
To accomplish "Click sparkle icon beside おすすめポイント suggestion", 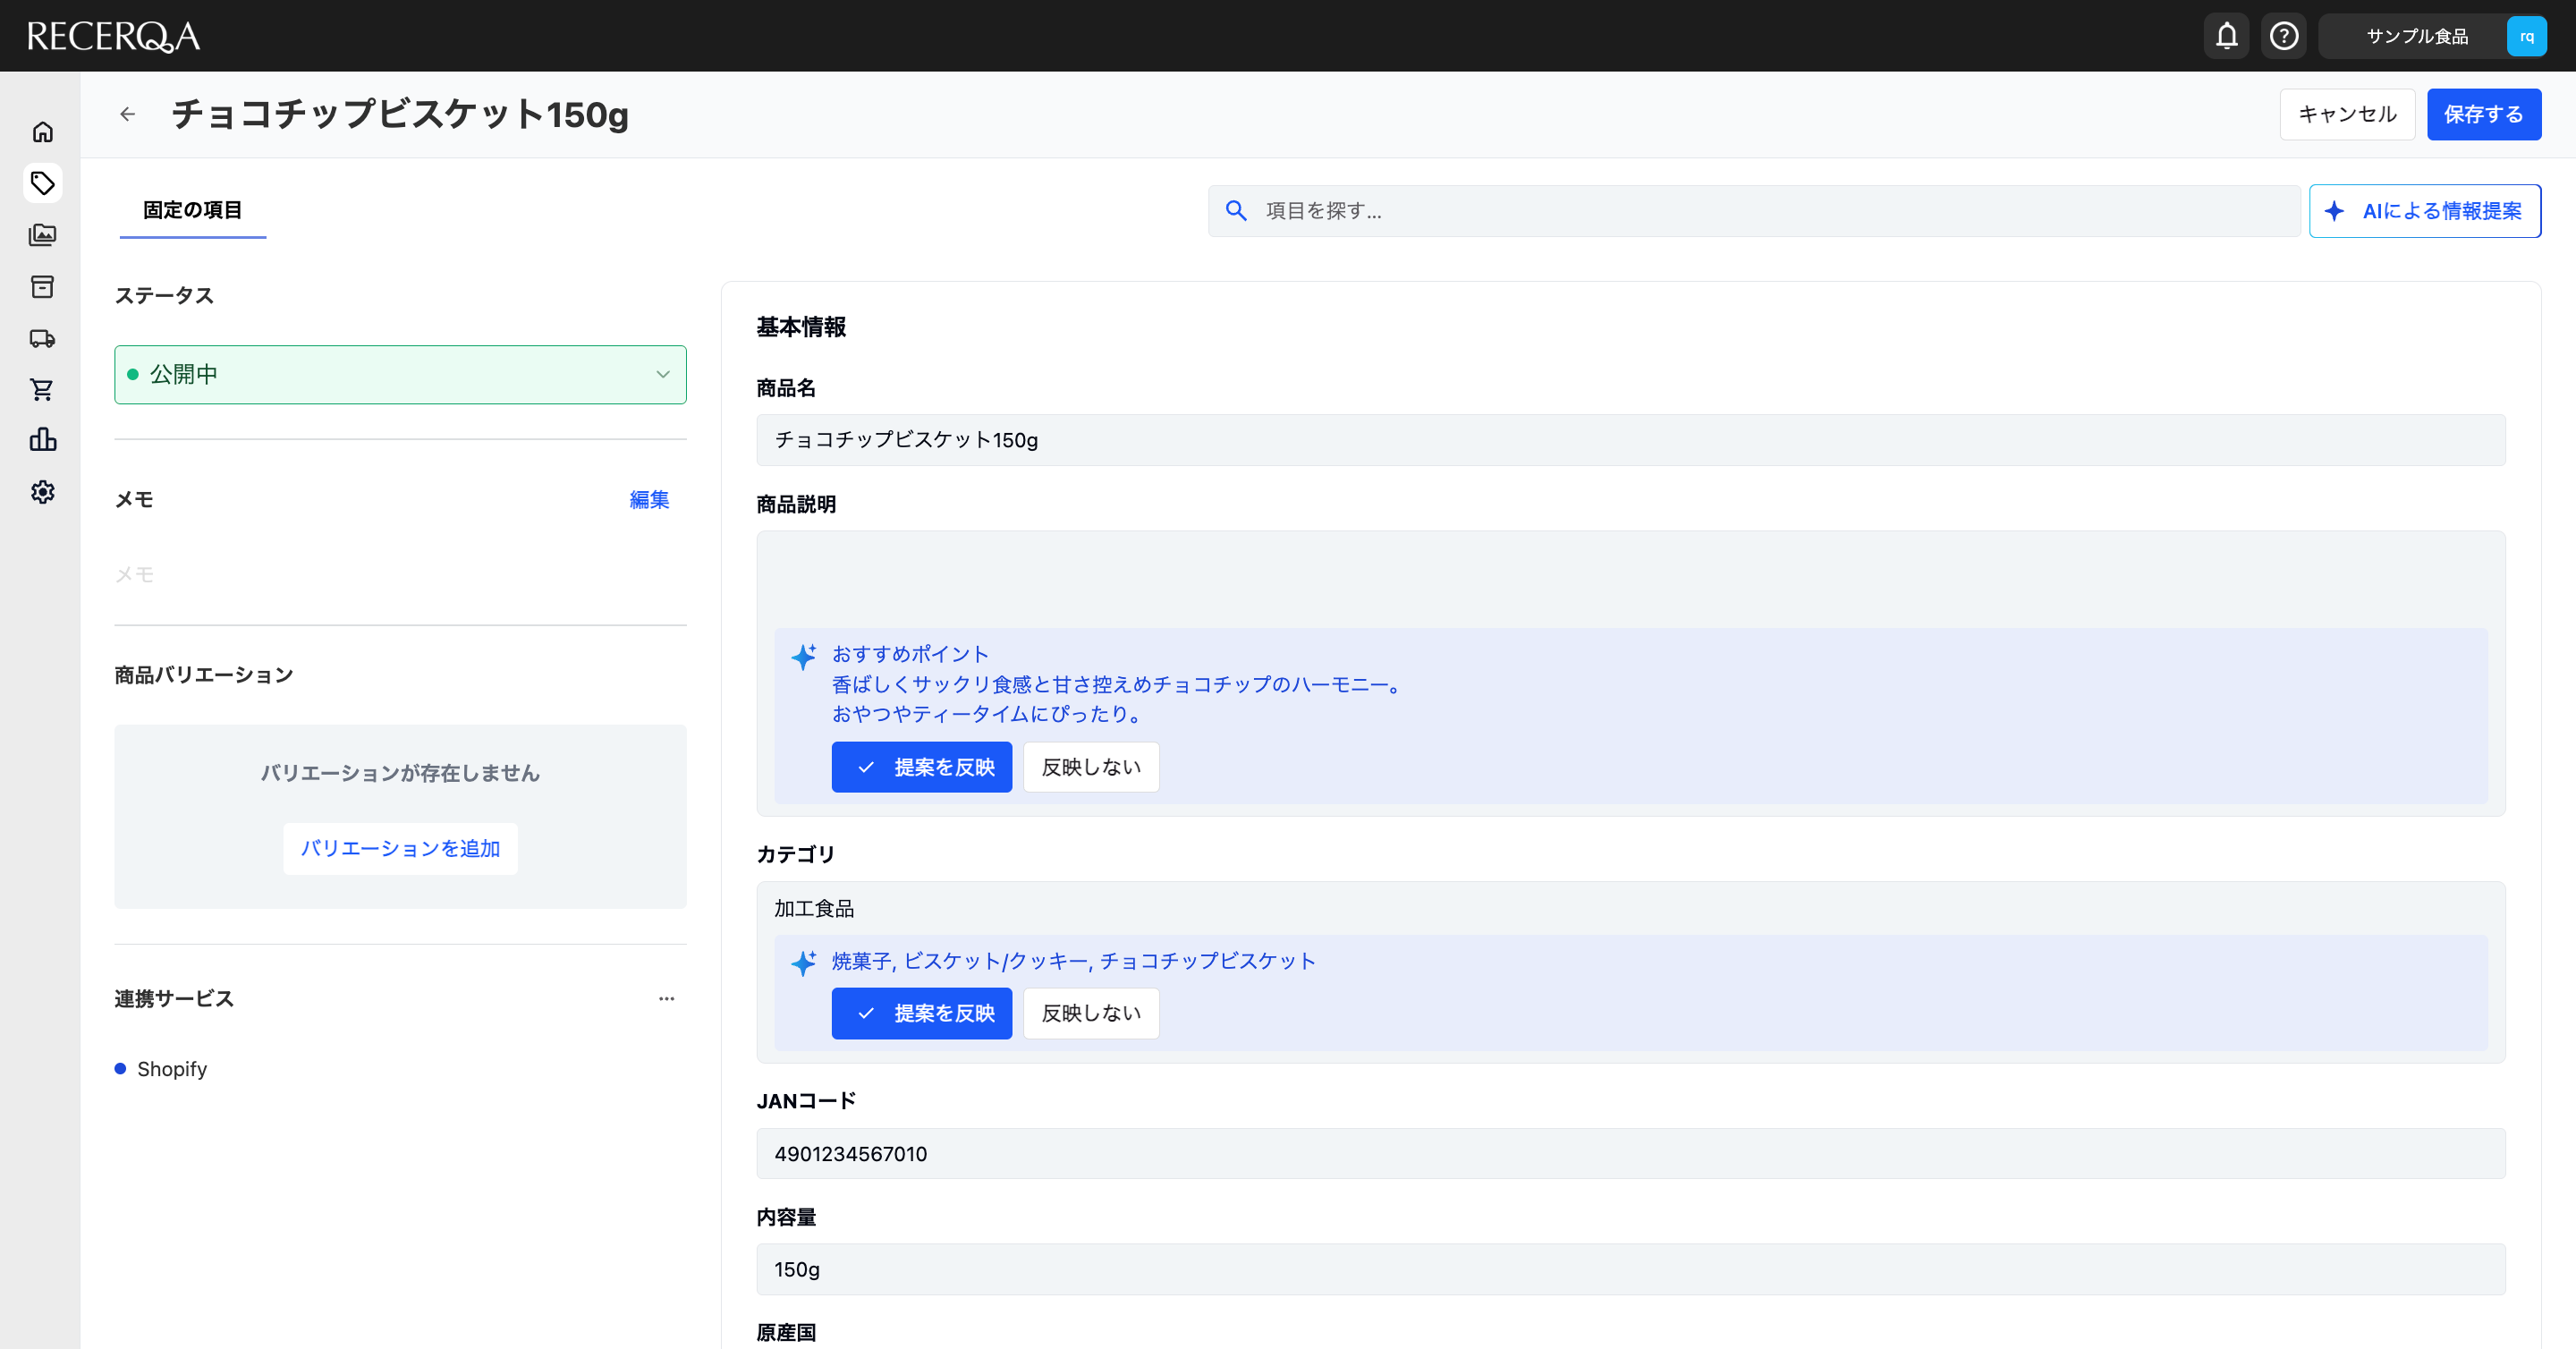I will pyautogui.click(x=803, y=657).
